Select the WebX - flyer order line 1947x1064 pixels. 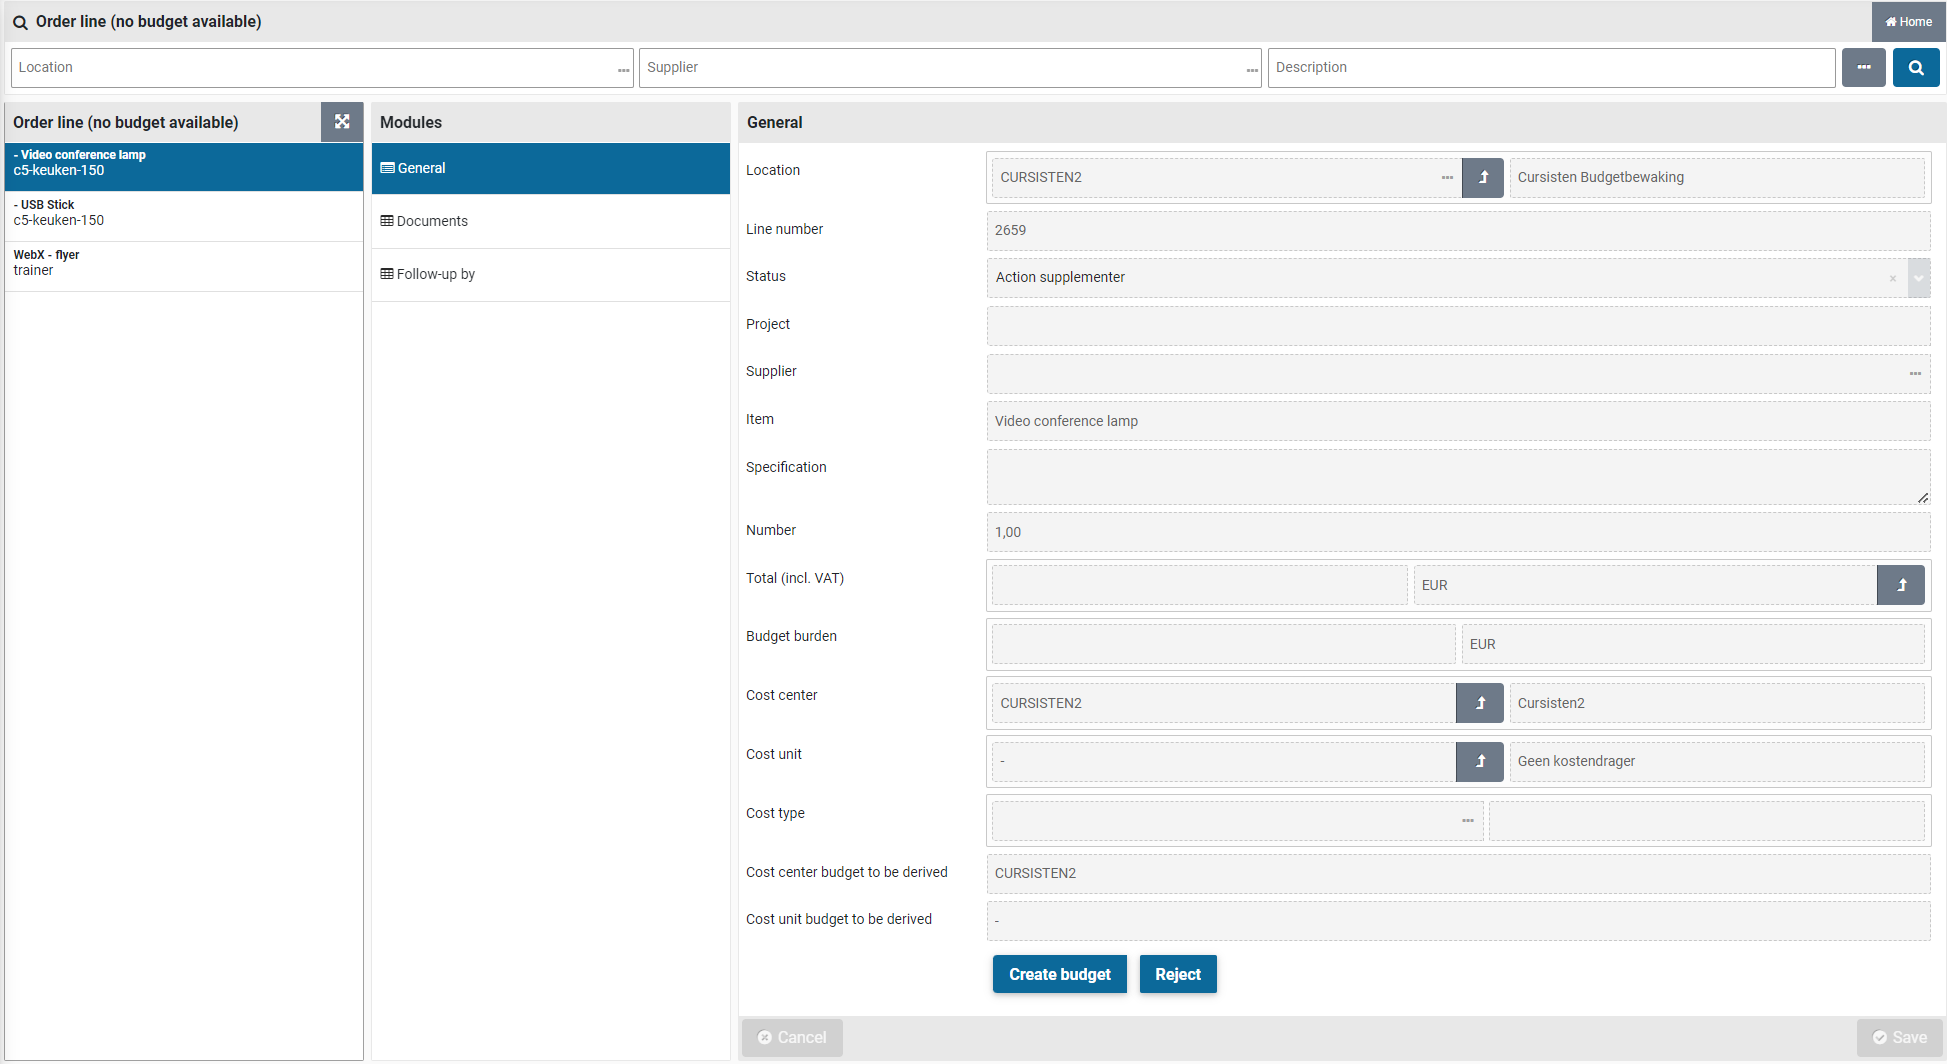click(183, 263)
